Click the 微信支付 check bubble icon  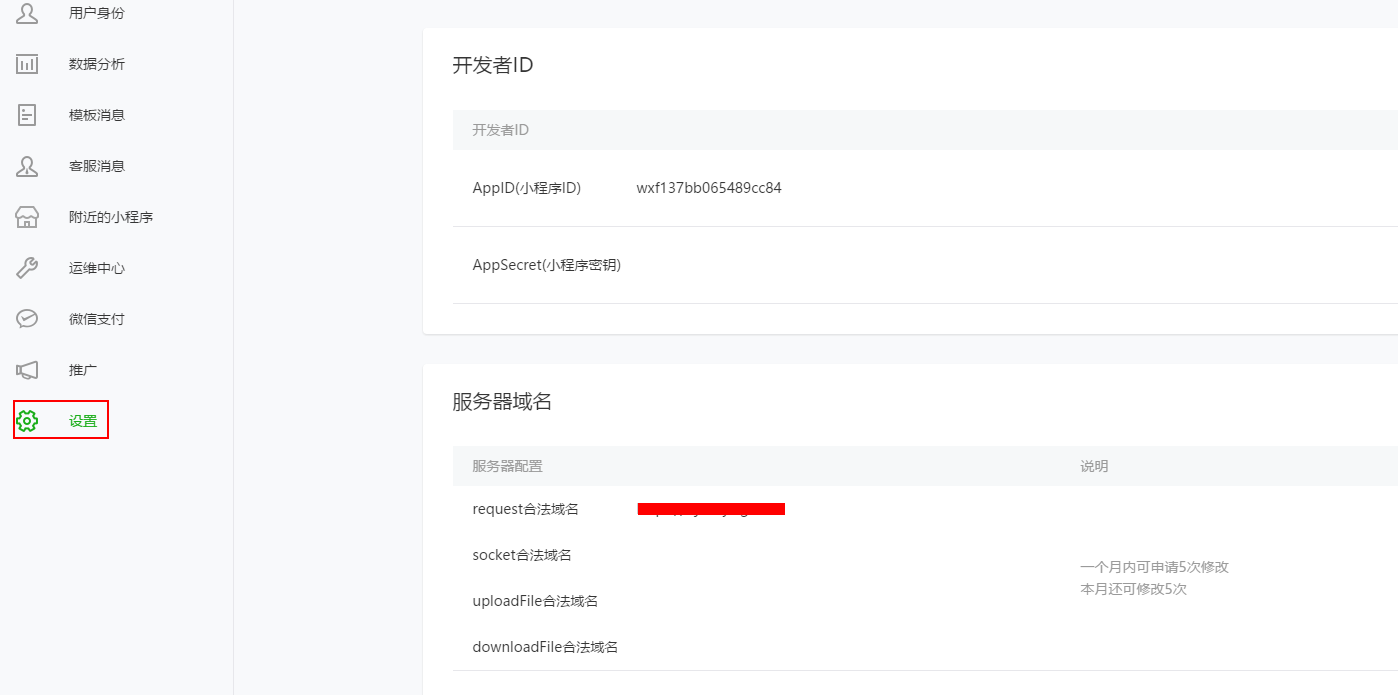27,319
